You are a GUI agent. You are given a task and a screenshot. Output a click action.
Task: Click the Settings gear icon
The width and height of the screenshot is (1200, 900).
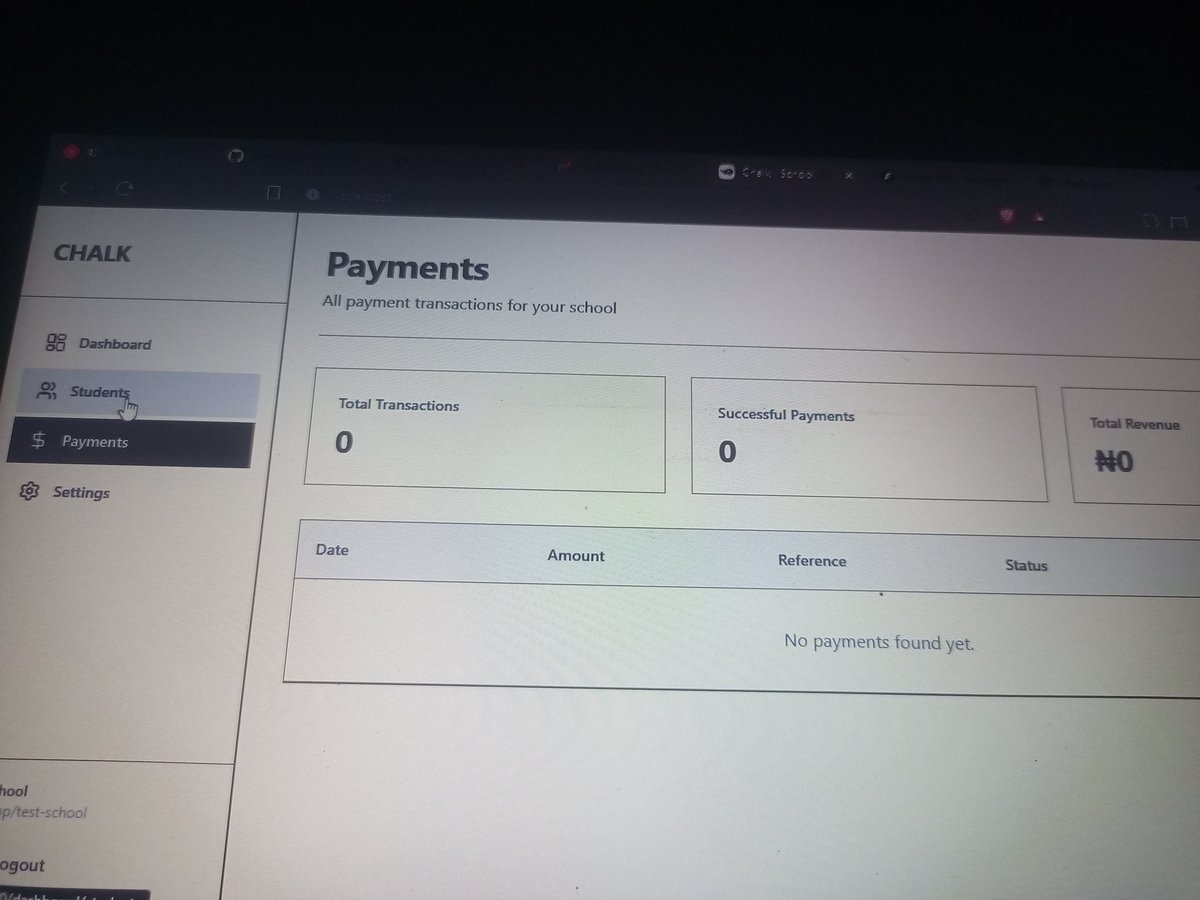pyautogui.click(x=29, y=491)
